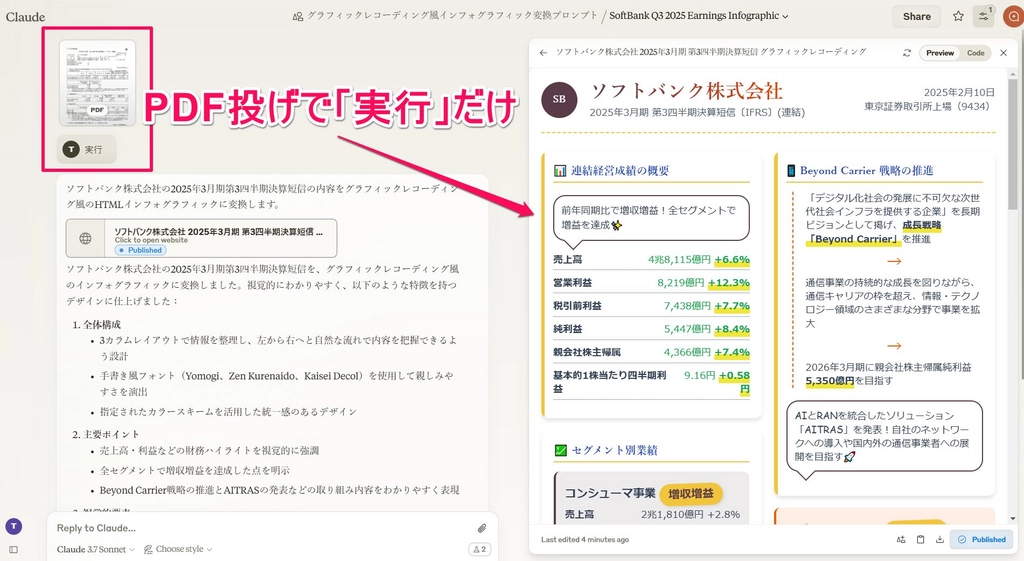Image resolution: width=1024 pixels, height=561 pixels.
Task: Click the AITRAS speech bubble text
Action: click(884, 436)
